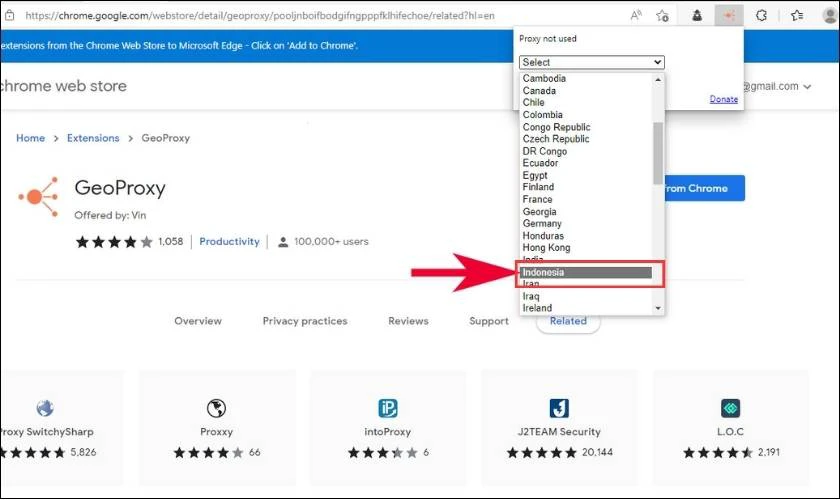Open the Productivity category link
The height and width of the screenshot is (500, 840).
click(x=229, y=242)
